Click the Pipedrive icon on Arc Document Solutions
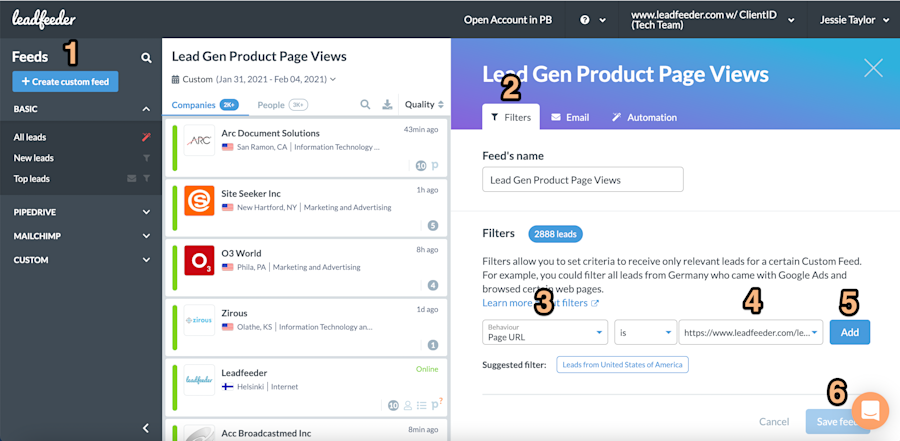The height and width of the screenshot is (441, 900). pyautogui.click(x=435, y=166)
